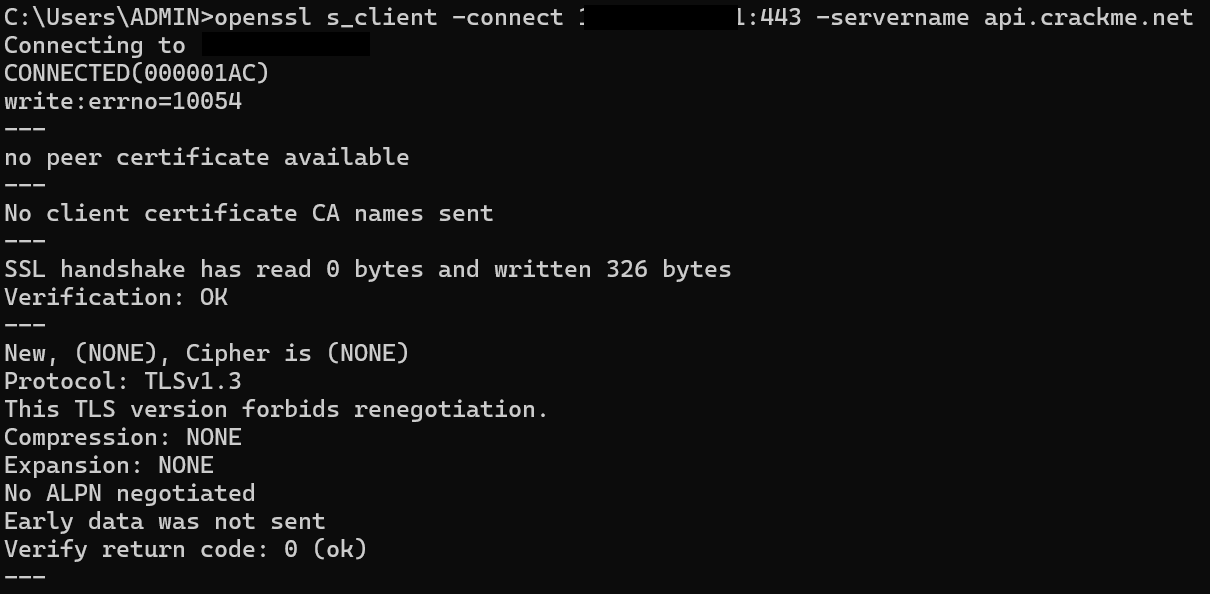Click the "SSL handshake has read" line

(368, 269)
